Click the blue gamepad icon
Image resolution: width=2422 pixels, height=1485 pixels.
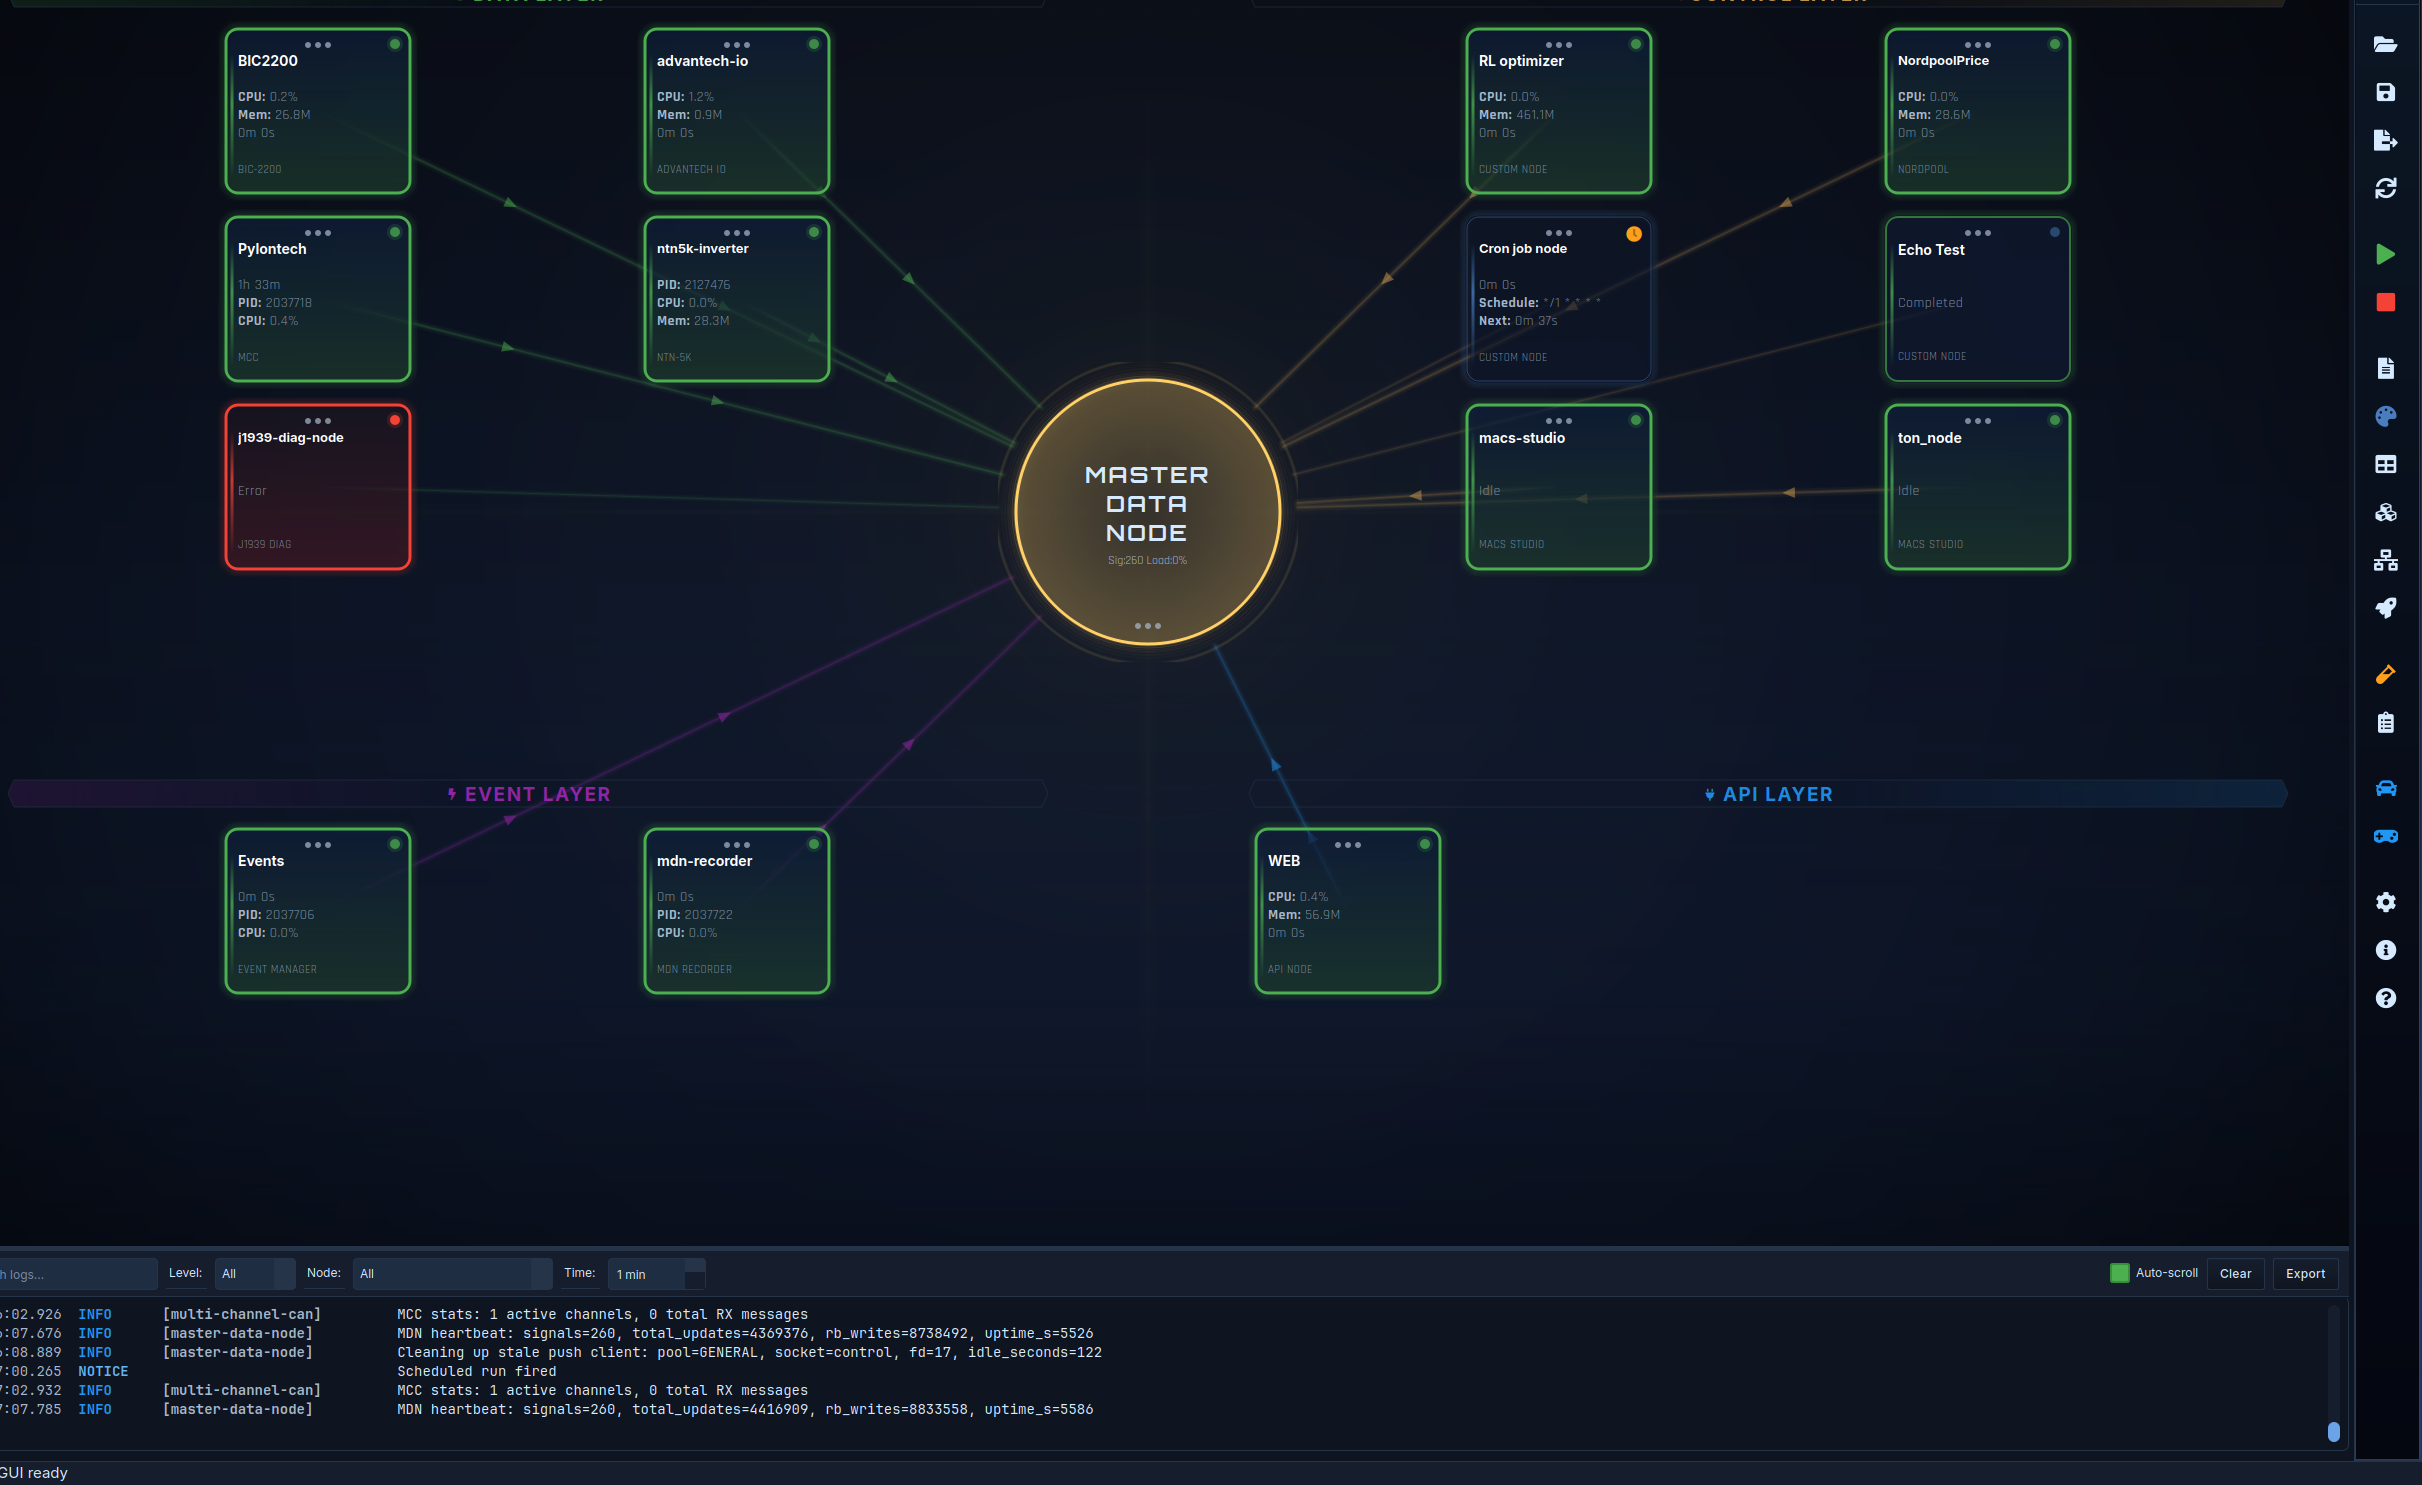[x=2385, y=836]
